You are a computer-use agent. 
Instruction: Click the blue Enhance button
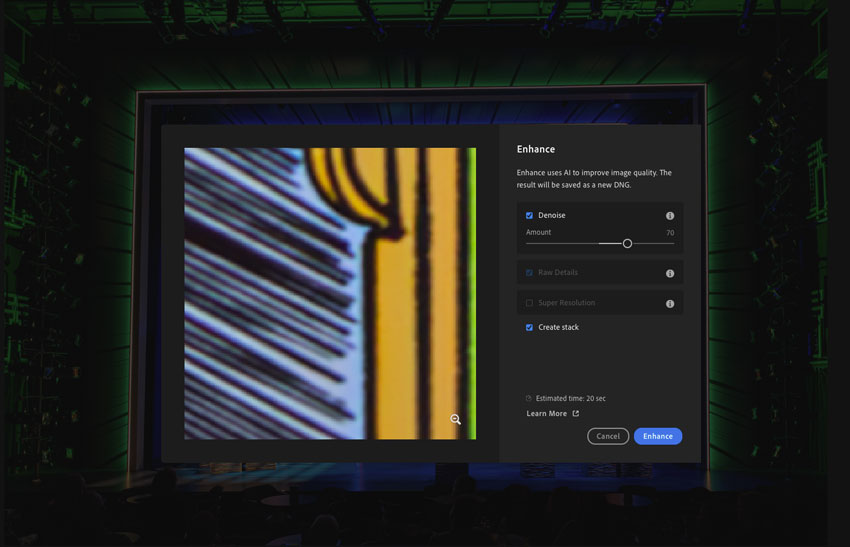(658, 436)
